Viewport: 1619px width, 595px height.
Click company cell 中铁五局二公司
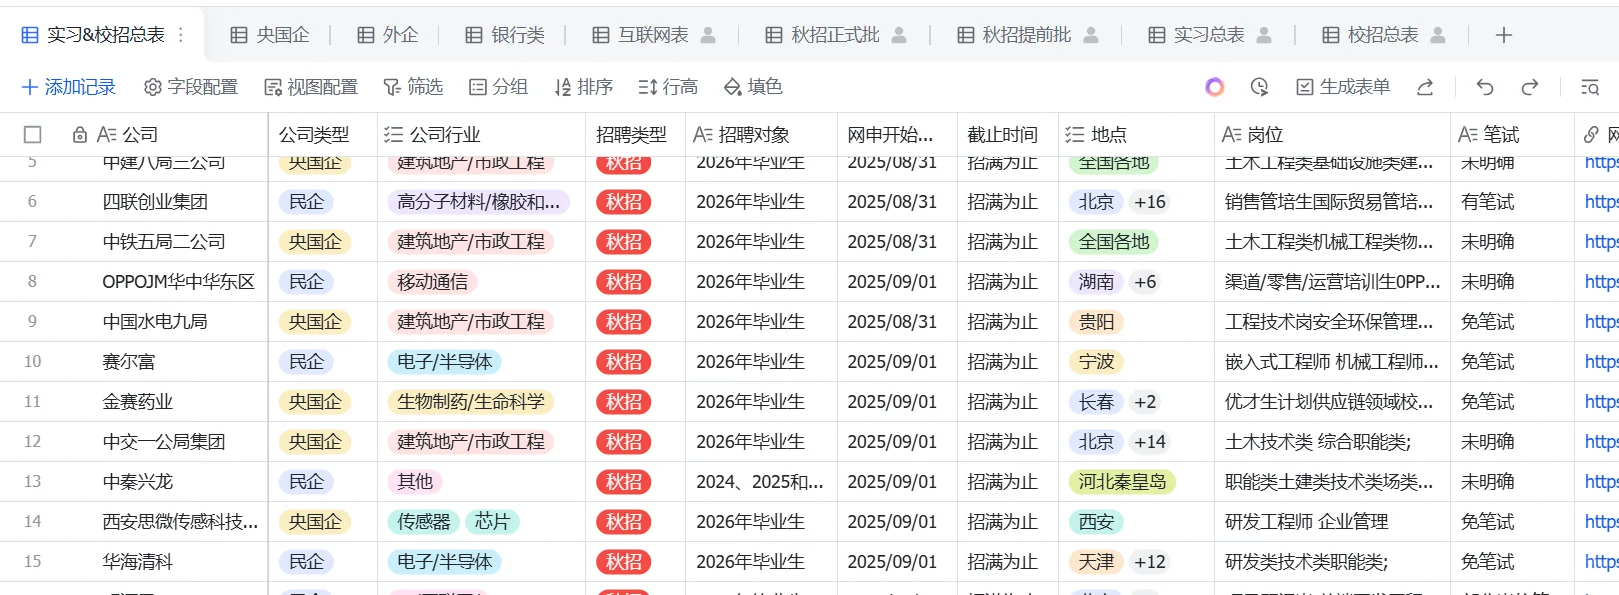click(x=164, y=242)
